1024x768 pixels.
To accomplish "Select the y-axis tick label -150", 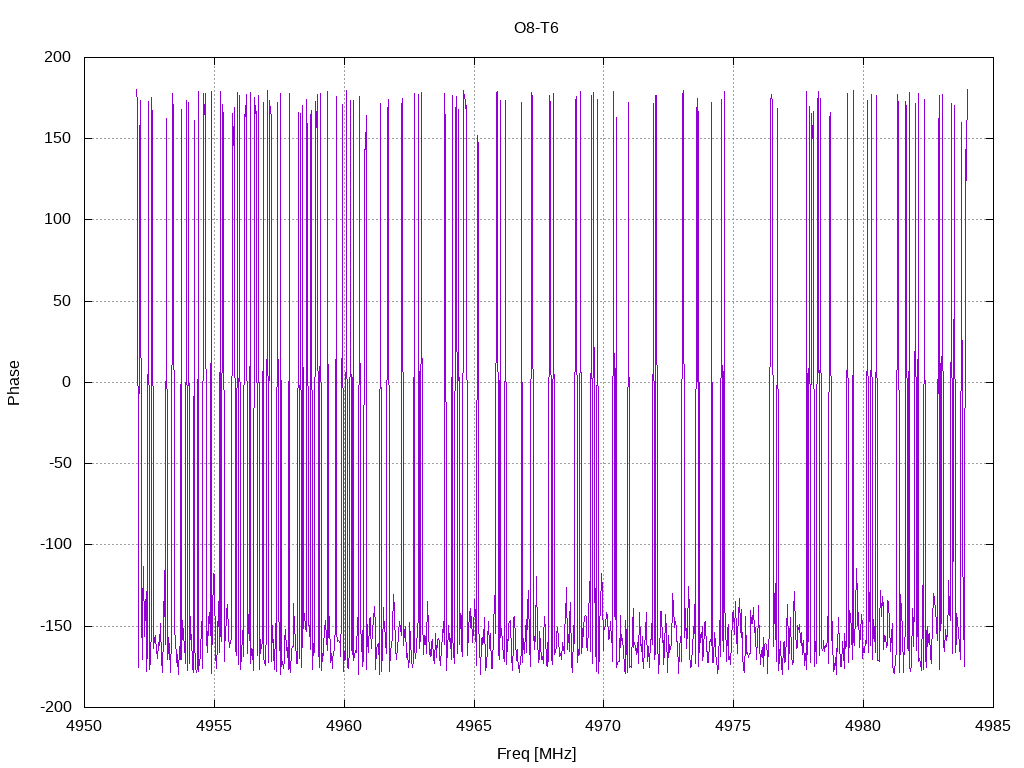I will 56,626.
